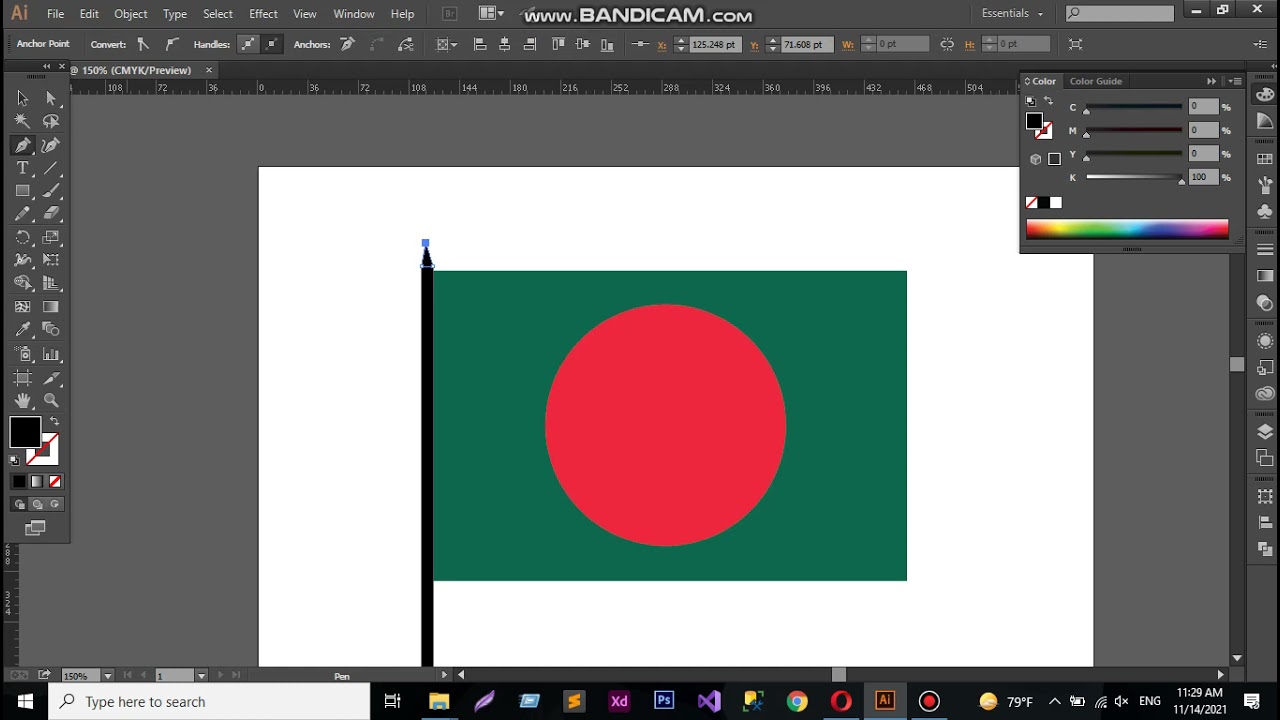
Task: Click the K slider track
Action: tap(1134, 177)
